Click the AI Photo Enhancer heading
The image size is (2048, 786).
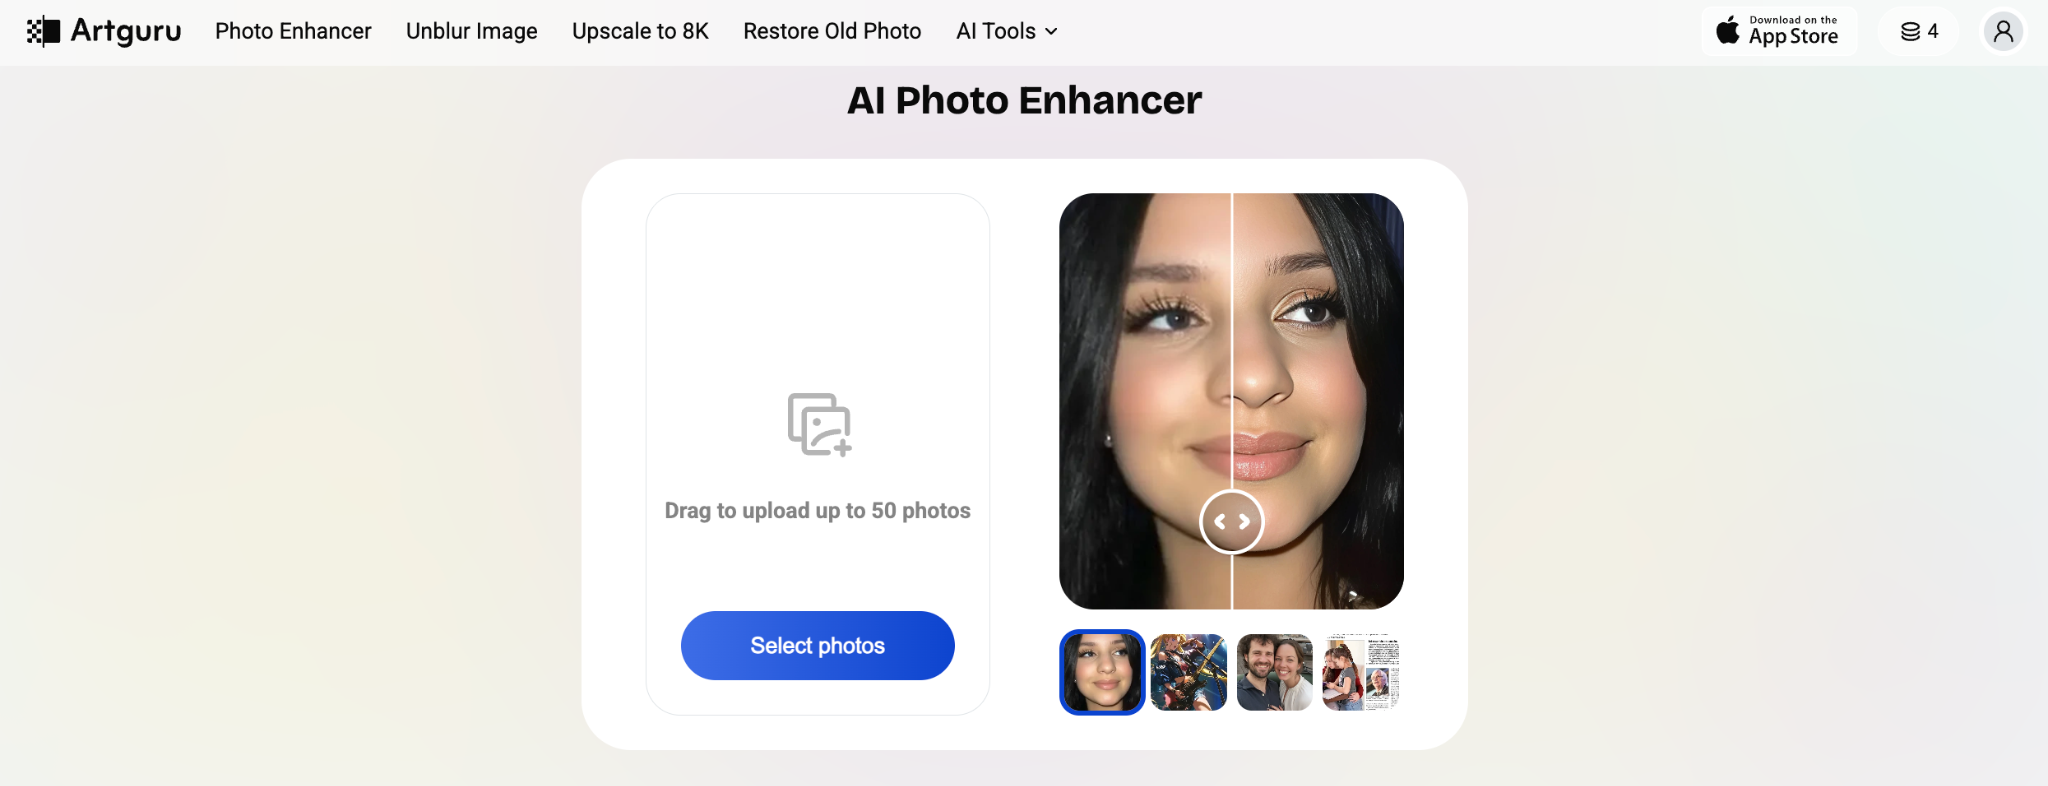(x=1024, y=100)
